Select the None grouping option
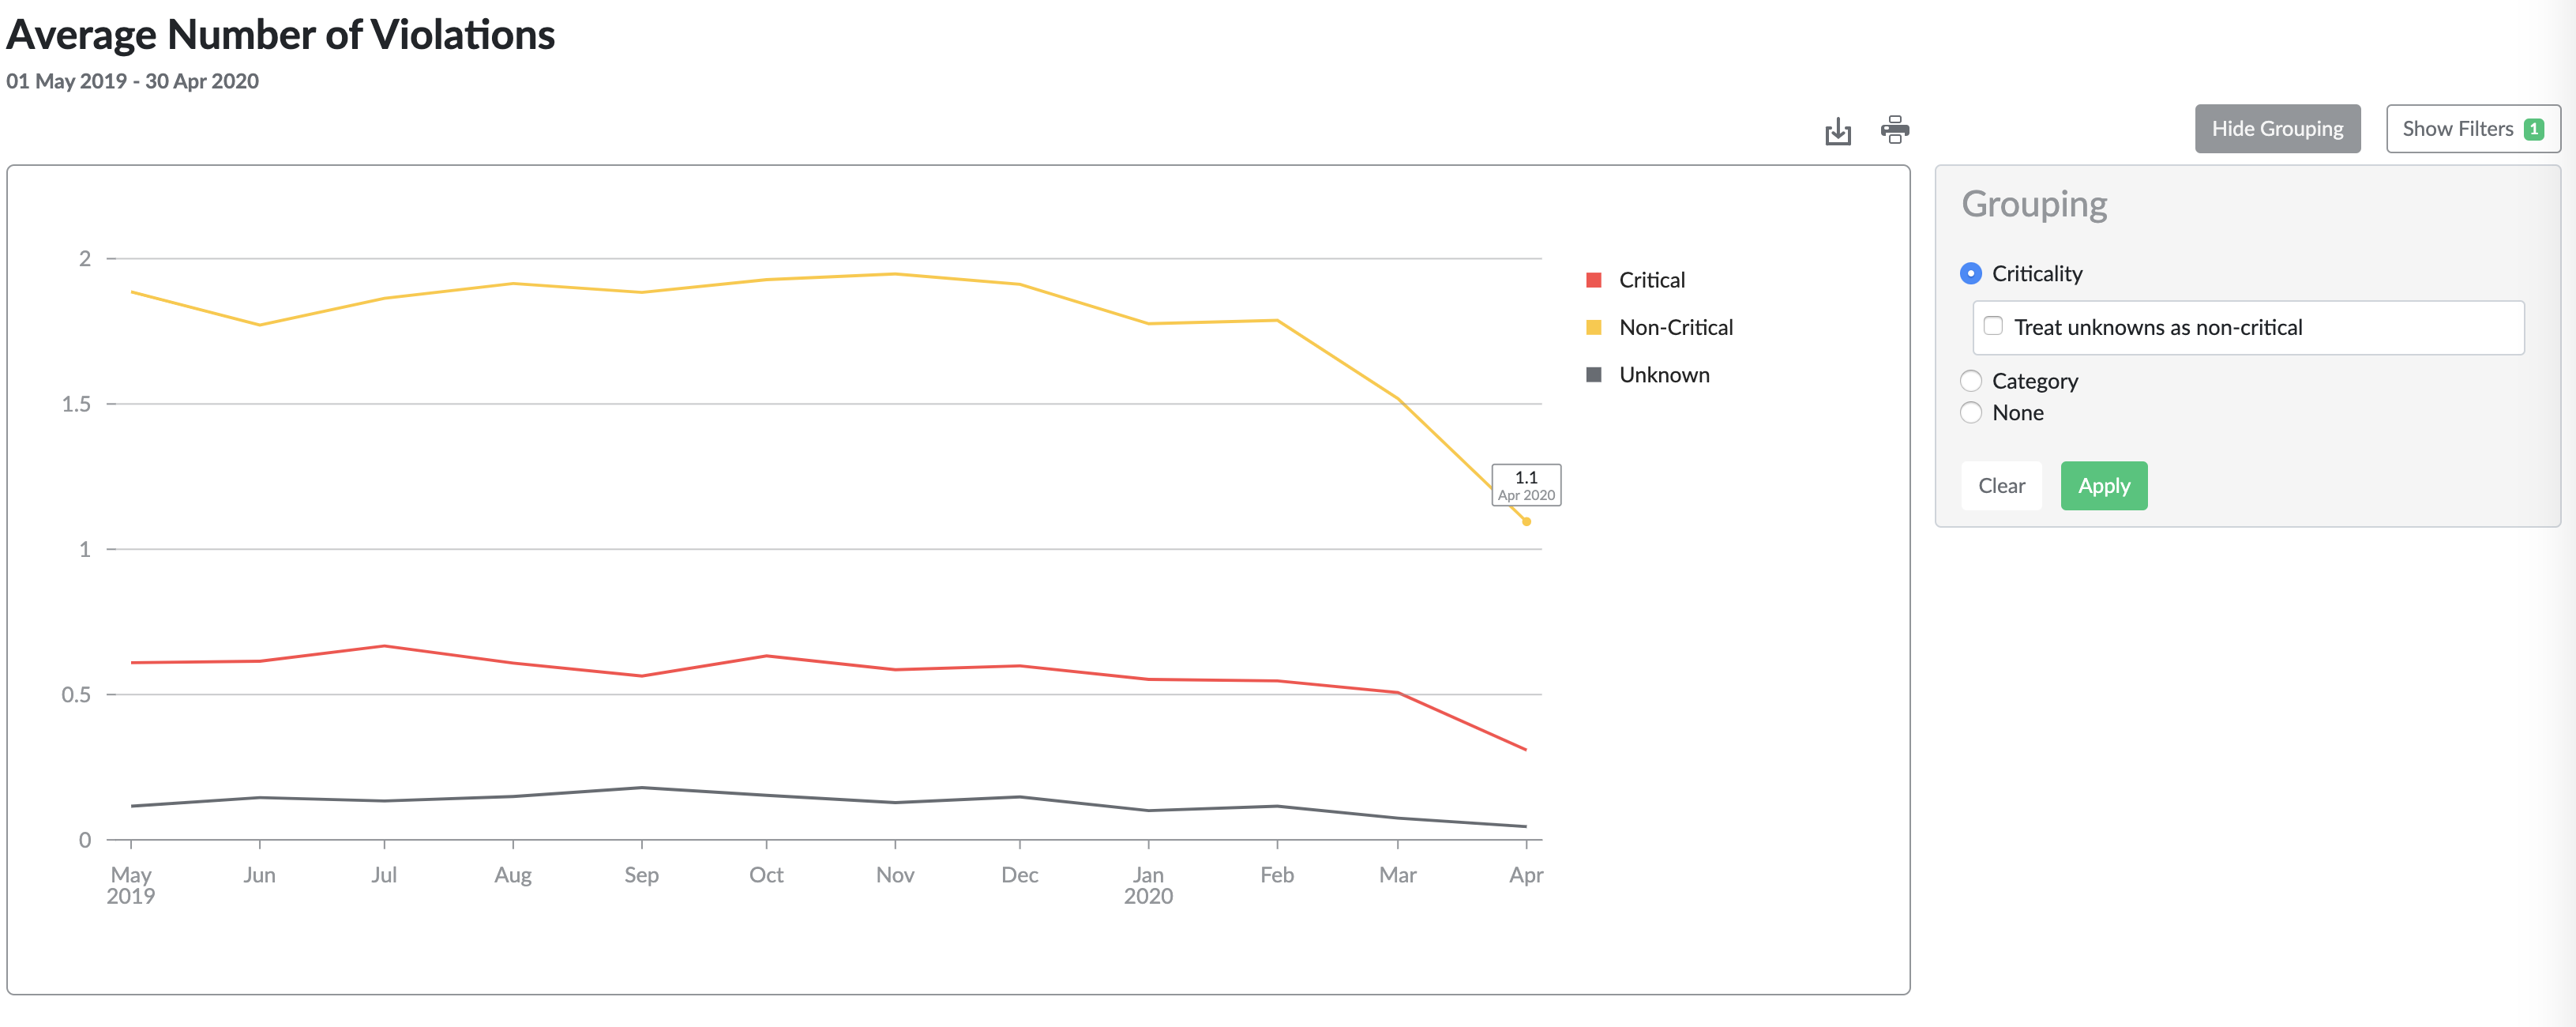 coord(1971,413)
